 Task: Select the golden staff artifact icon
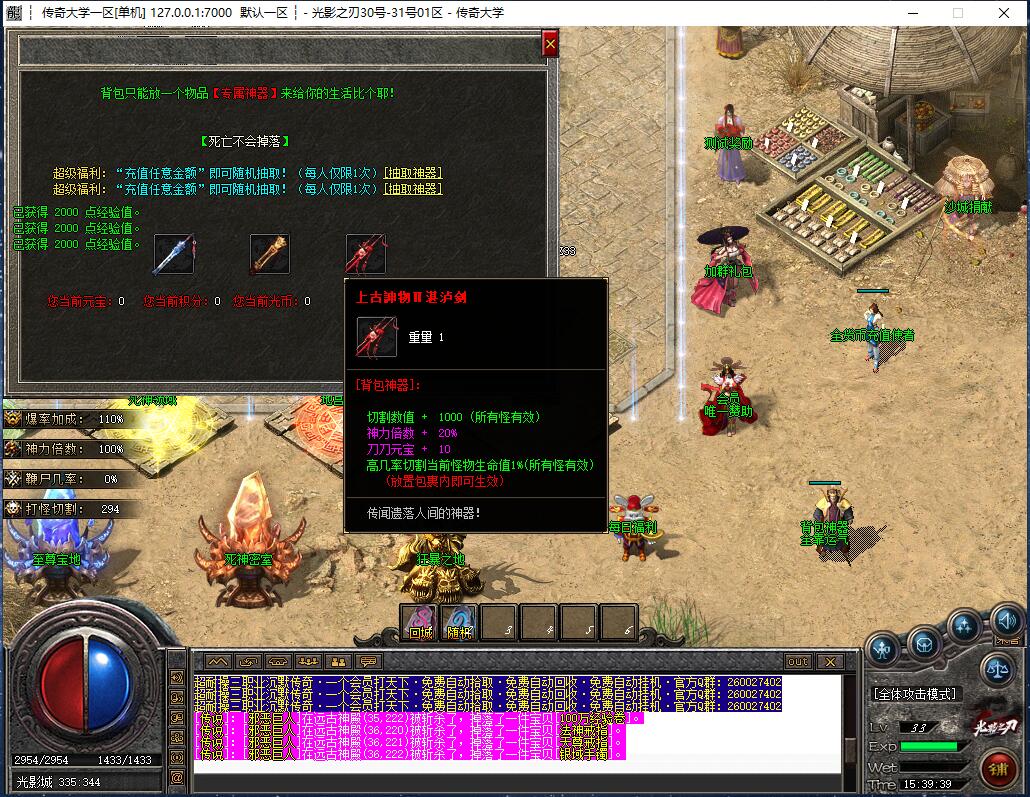coord(269,254)
